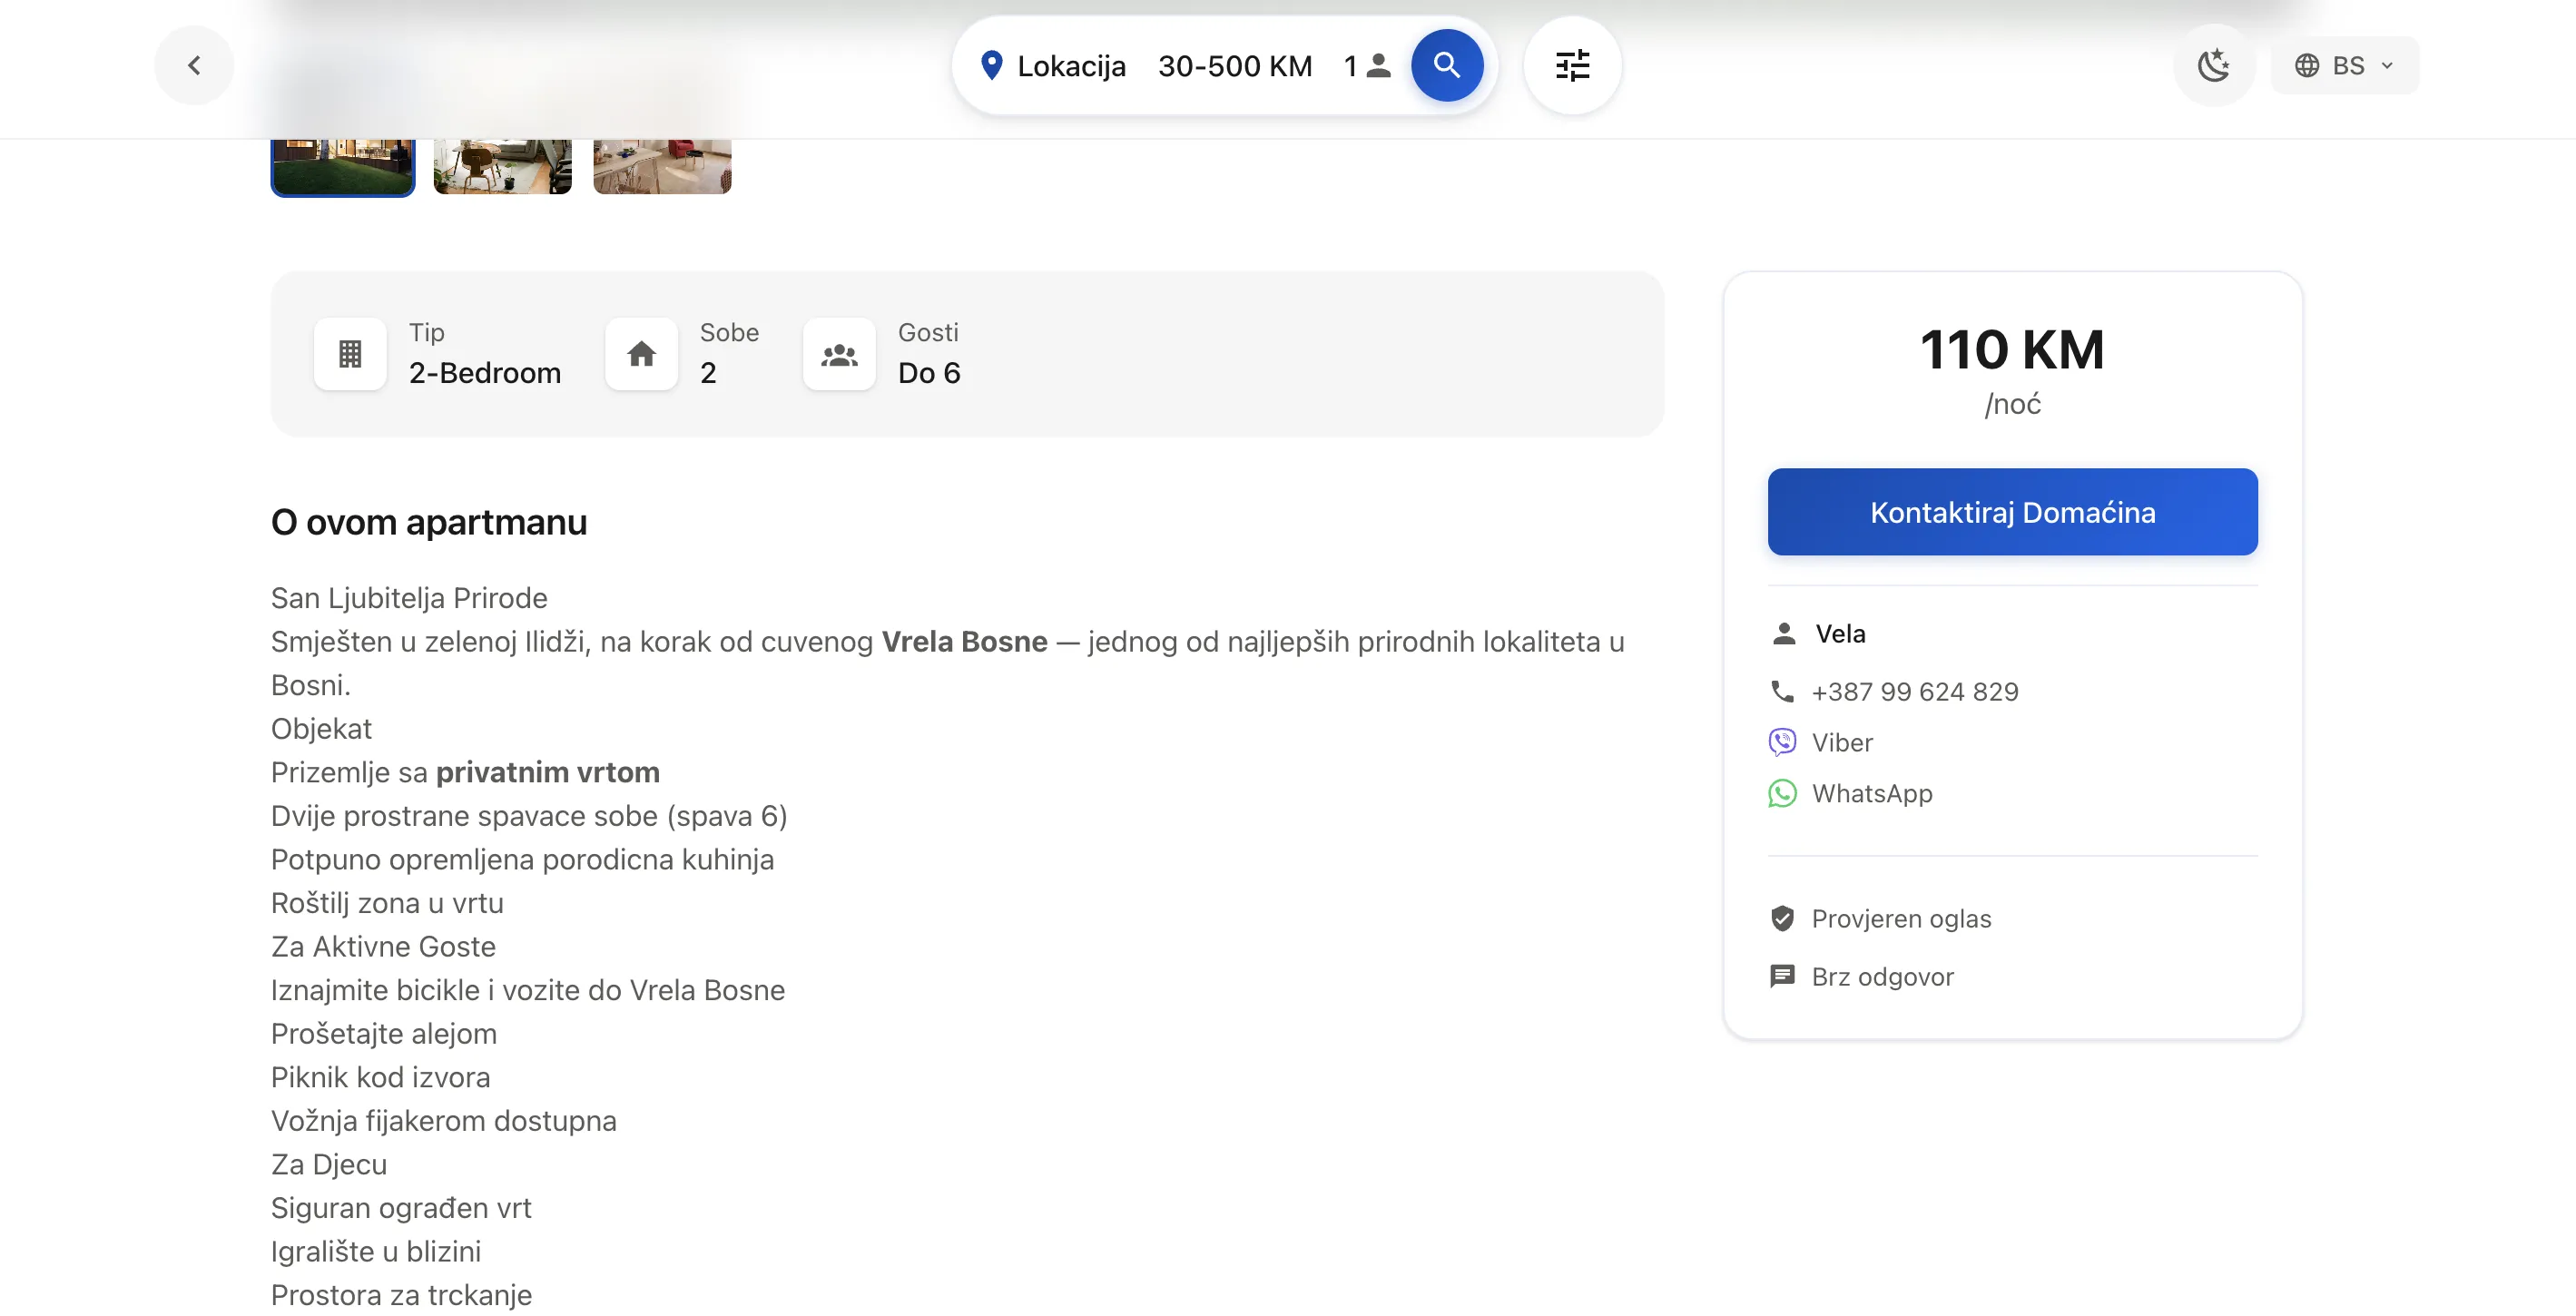Click the Sobe house icon

[x=641, y=353]
